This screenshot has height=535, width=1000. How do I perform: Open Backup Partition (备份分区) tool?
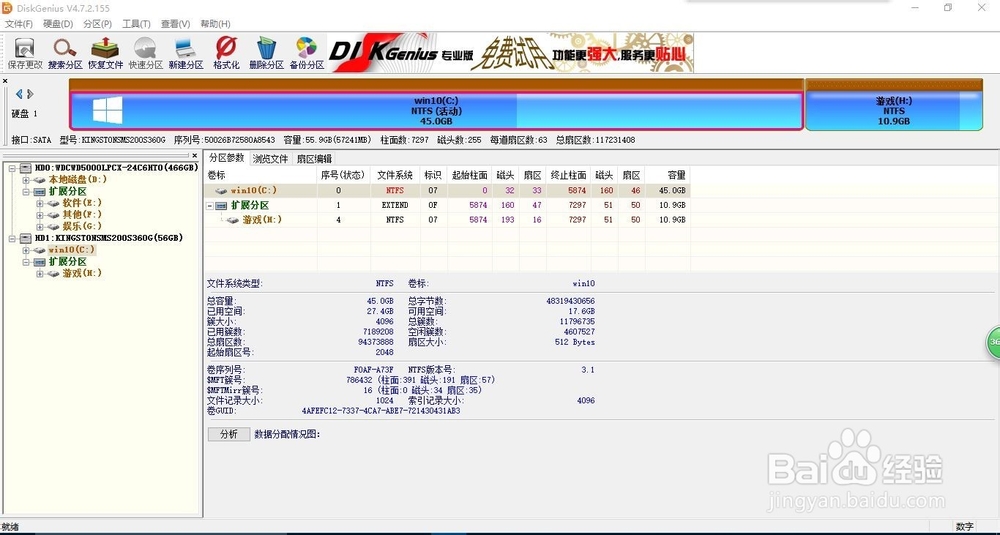click(306, 53)
